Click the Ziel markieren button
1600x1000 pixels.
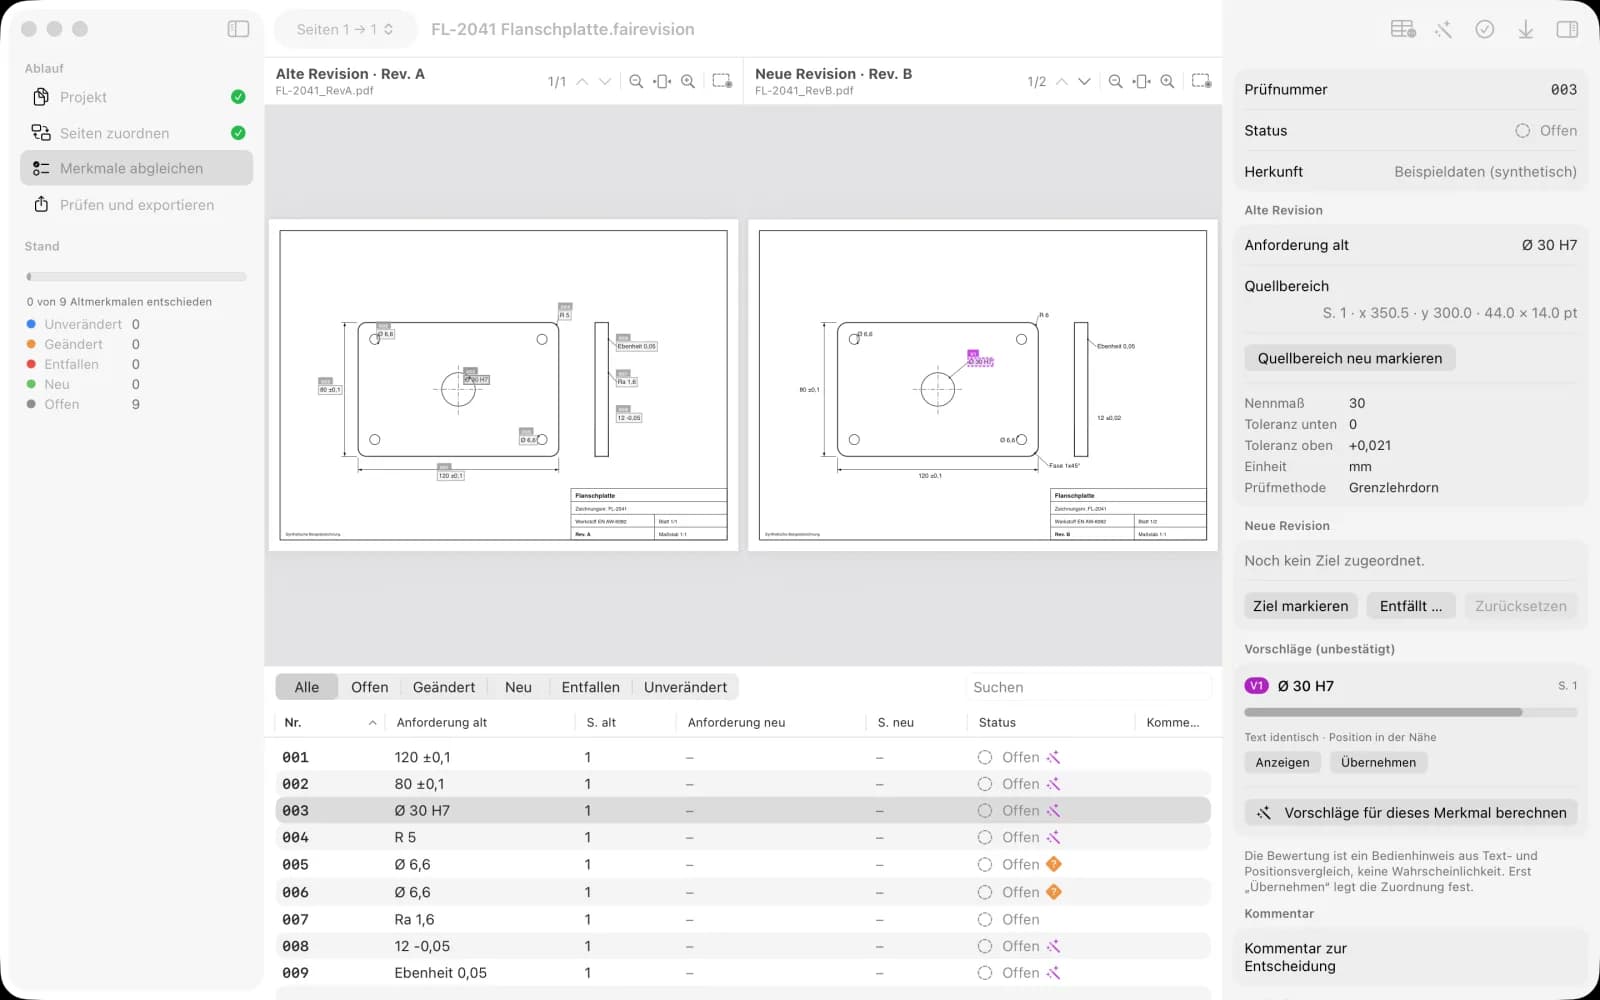coord(1300,606)
